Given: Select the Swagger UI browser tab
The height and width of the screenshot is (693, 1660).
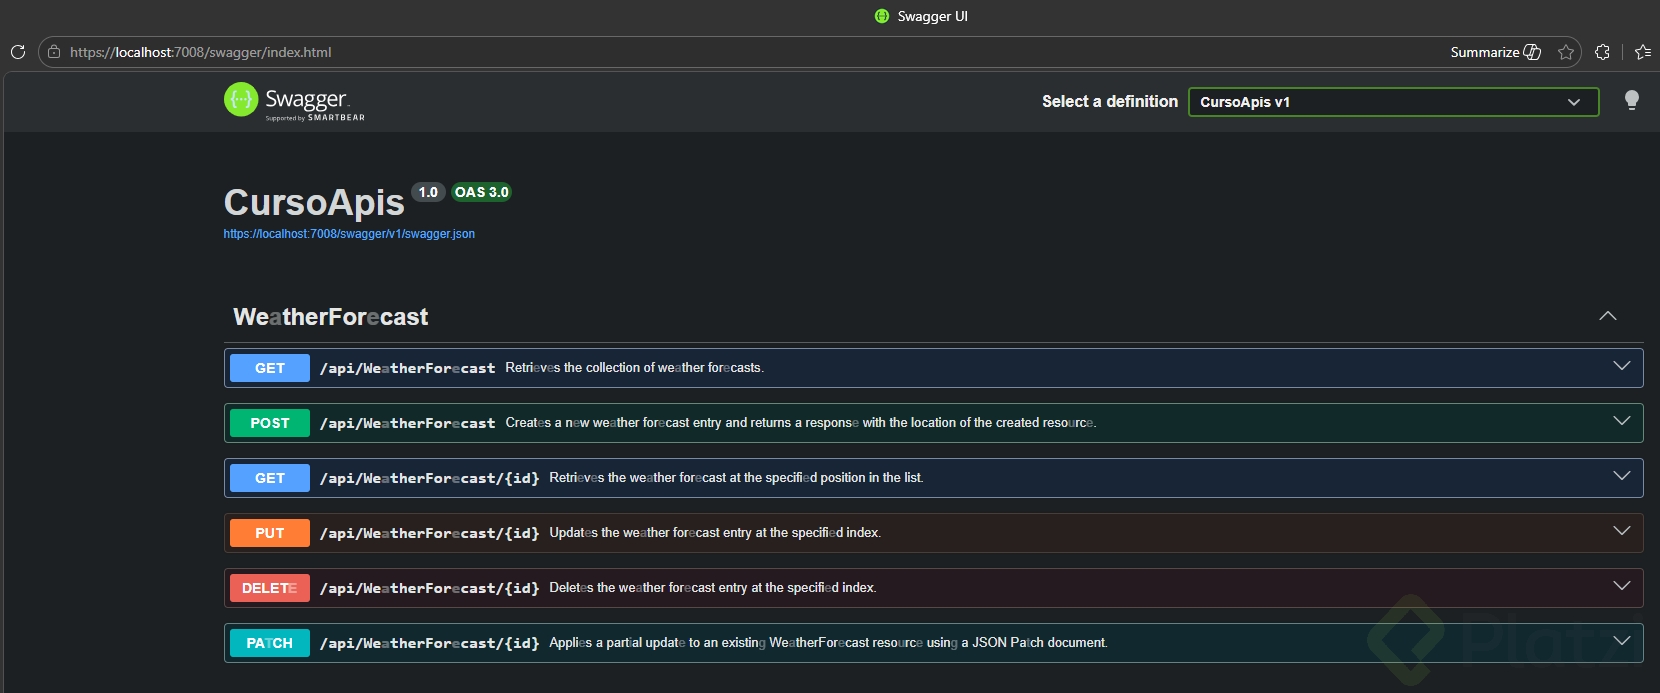Looking at the screenshot, I should 921,16.
